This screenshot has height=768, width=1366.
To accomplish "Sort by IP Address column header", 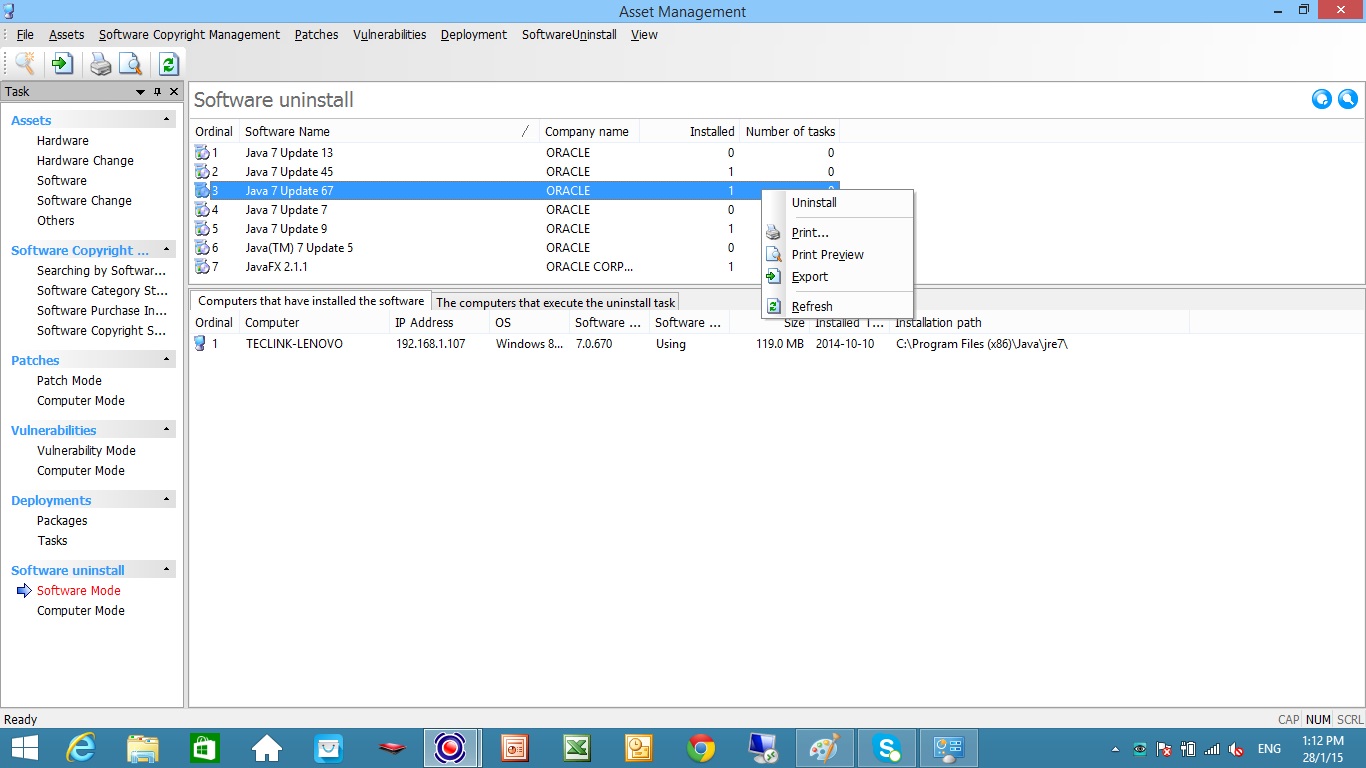I will pos(440,322).
